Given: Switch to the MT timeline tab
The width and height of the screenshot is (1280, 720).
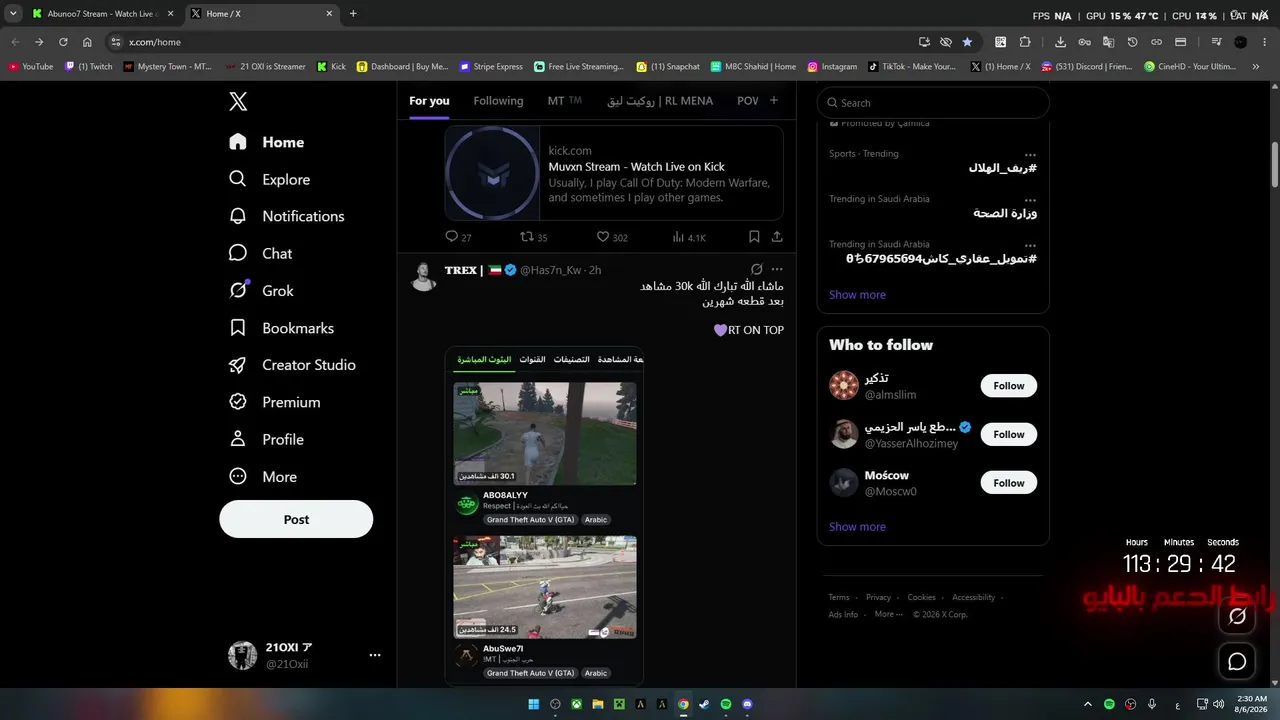Looking at the screenshot, I should 564,101.
